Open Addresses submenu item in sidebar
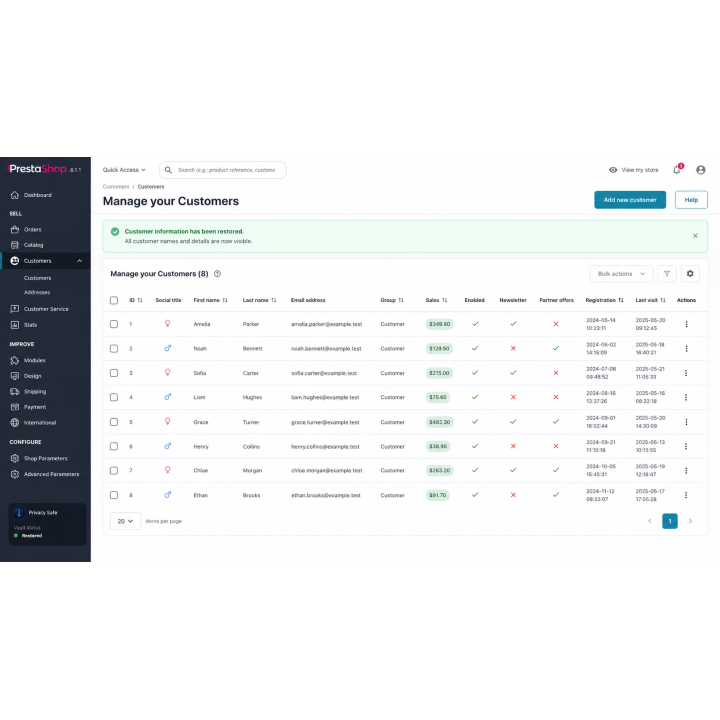Image resolution: width=720 pixels, height=720 pixels. tap(37, 292)
